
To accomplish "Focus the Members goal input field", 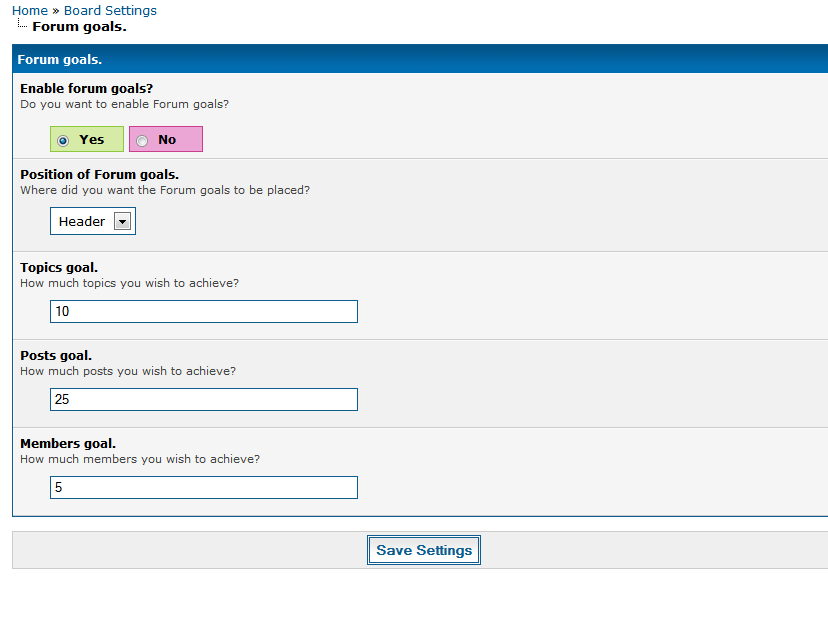I will coord(204,488).
